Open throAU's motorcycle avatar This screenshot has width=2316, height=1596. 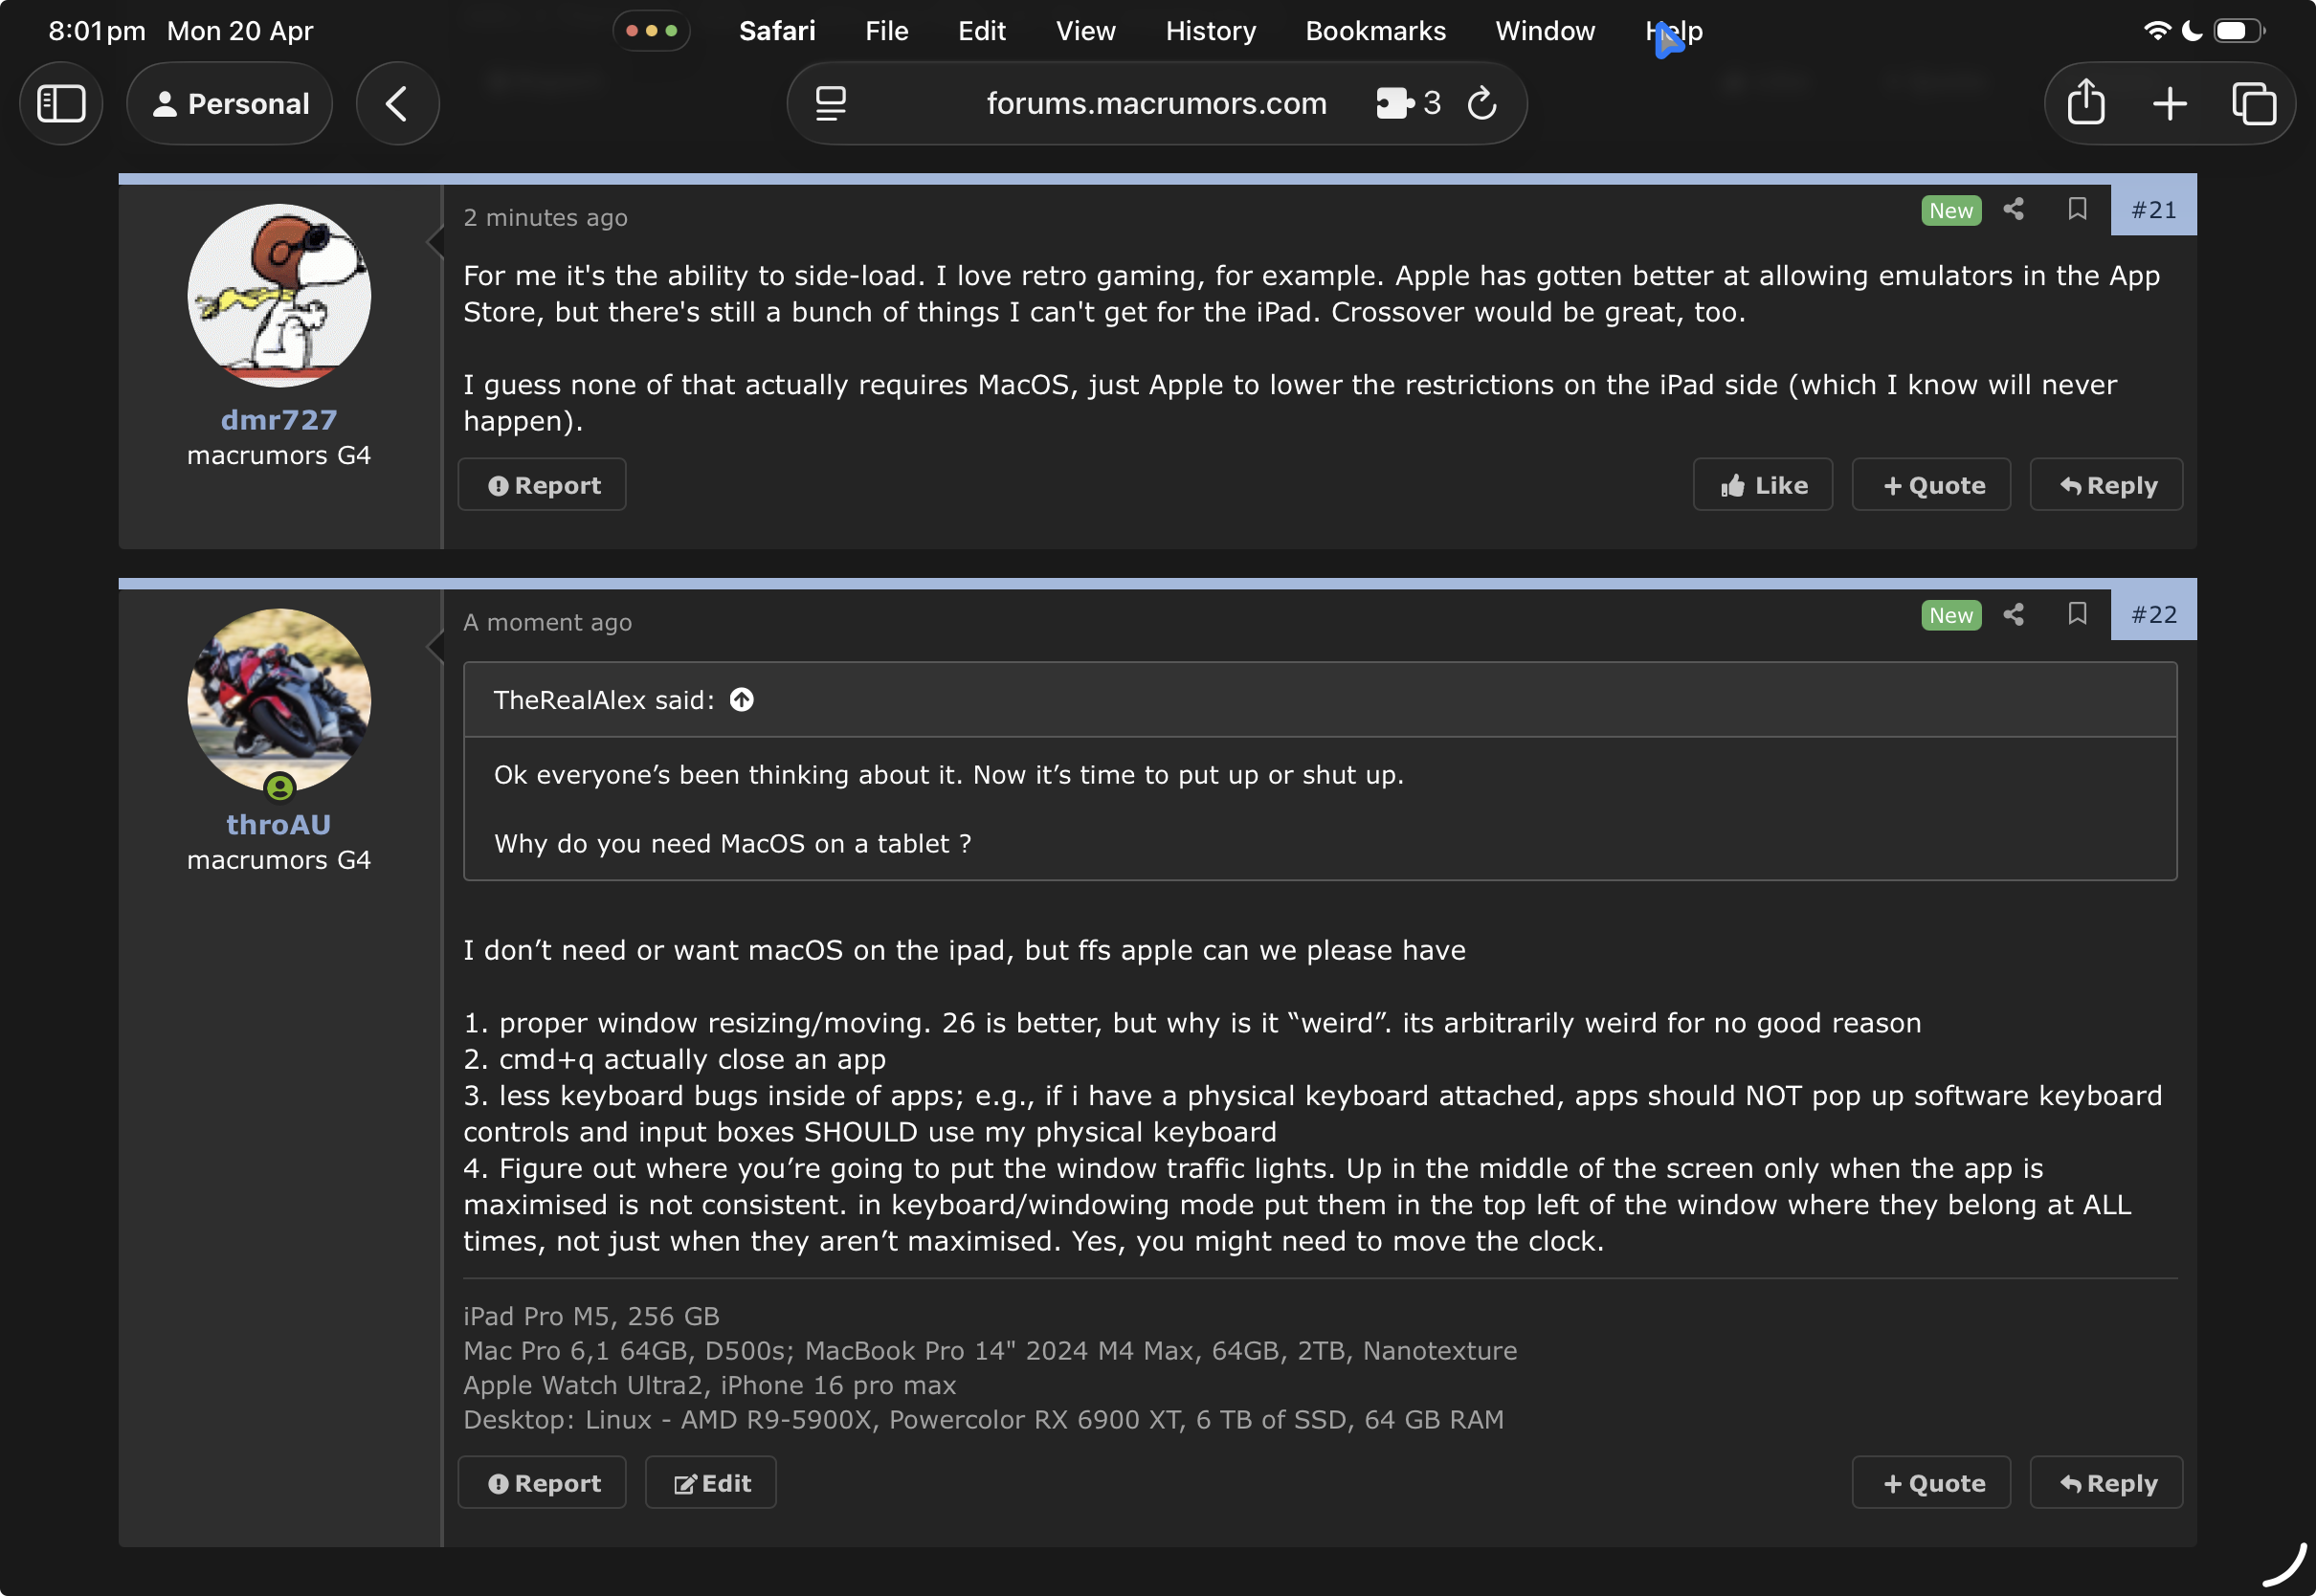pyautogui.click(x=279, y=700)
